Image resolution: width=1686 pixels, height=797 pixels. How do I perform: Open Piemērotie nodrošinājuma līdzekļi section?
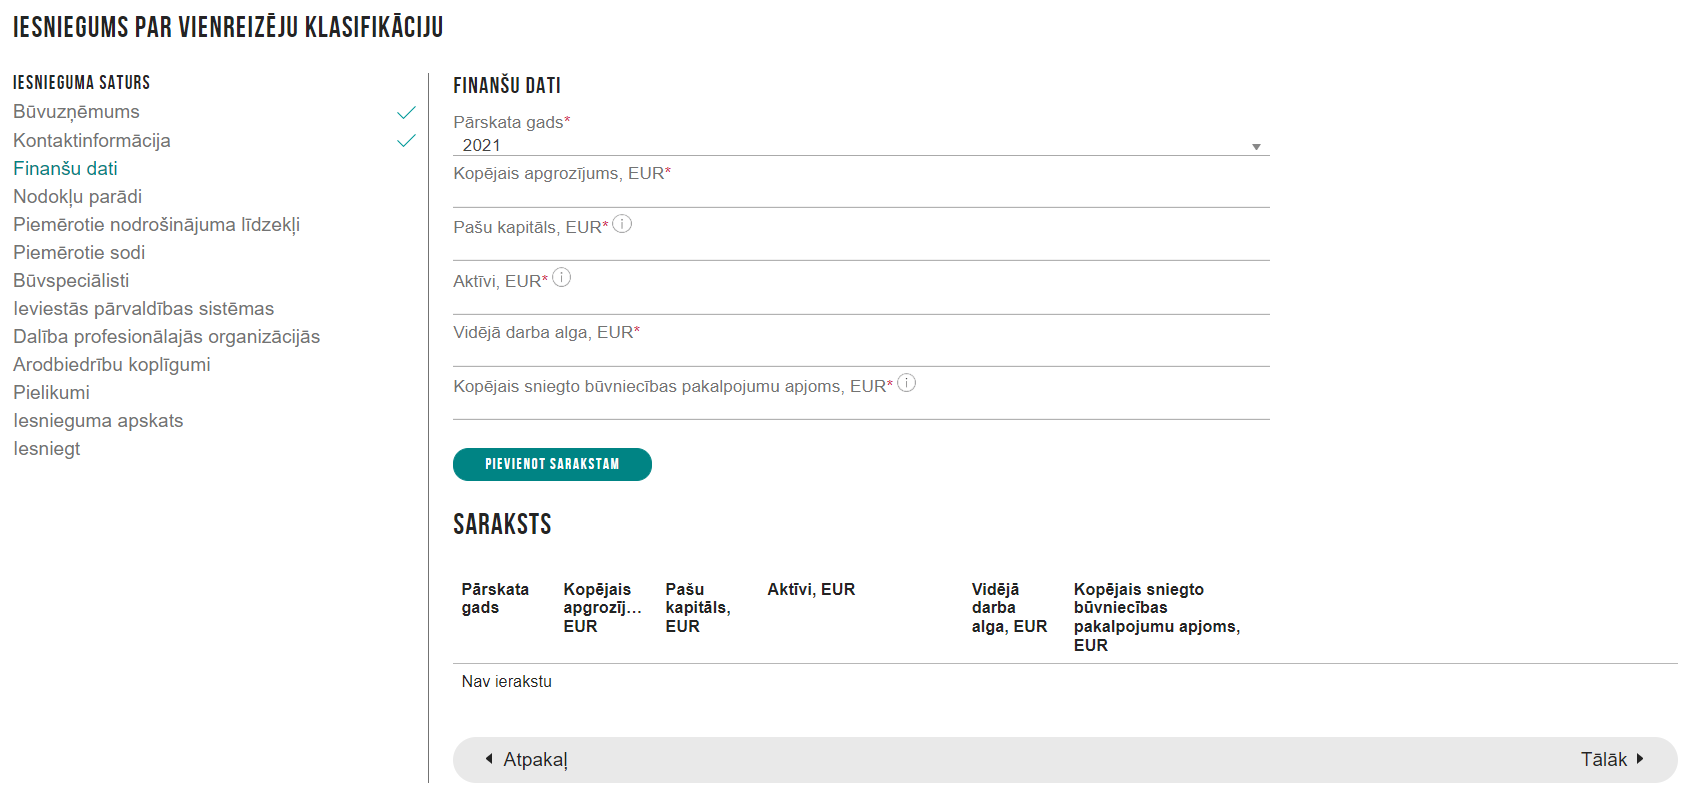(x=156, y=225)
